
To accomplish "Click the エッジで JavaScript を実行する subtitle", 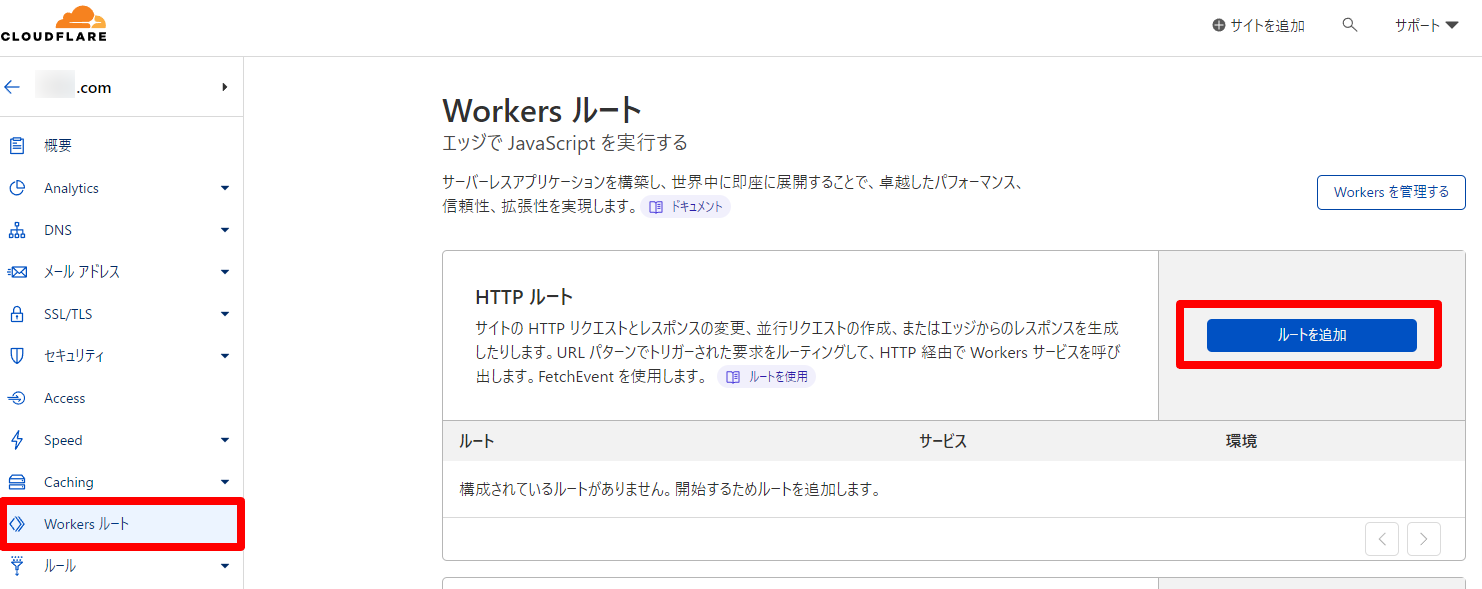I will pos(565,143).
